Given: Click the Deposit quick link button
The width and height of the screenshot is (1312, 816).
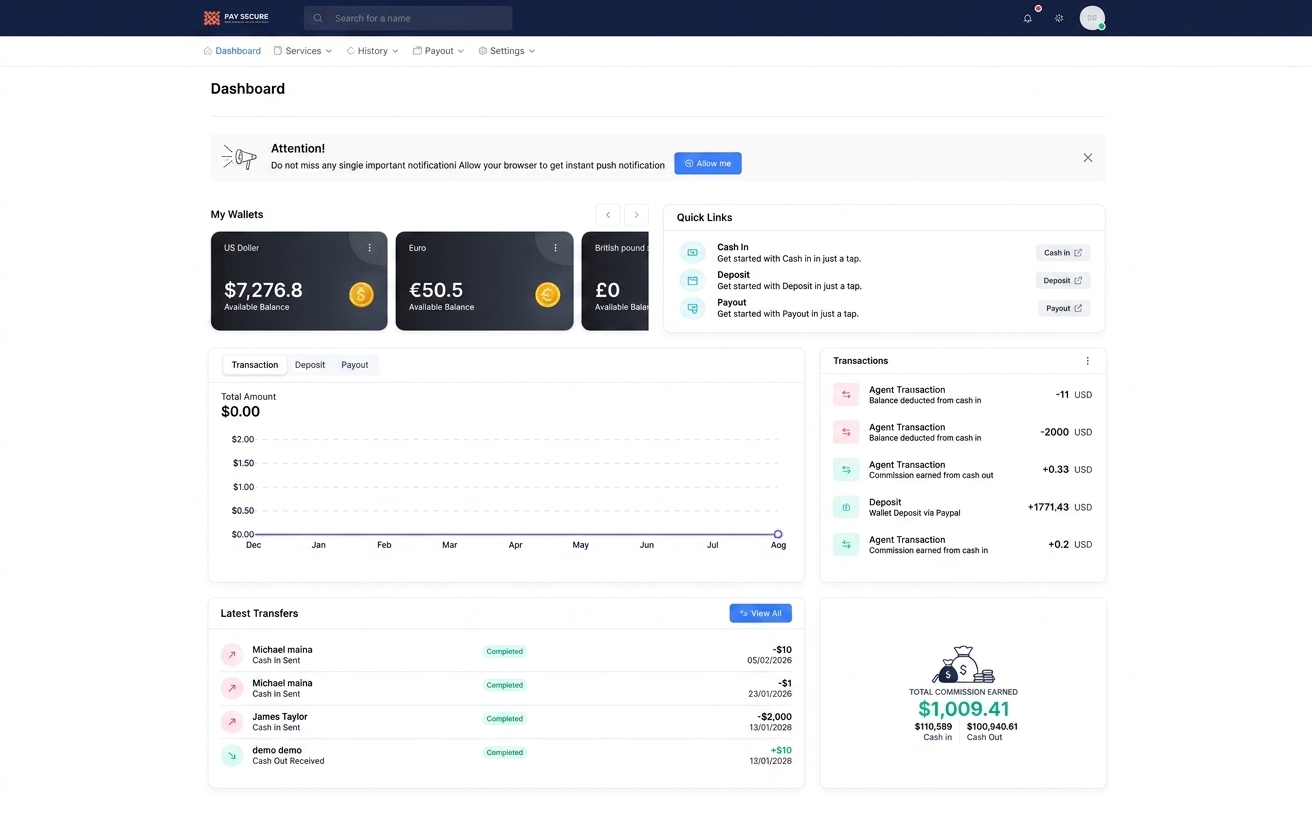Looking at the screenshot, I should point(1063,281).
